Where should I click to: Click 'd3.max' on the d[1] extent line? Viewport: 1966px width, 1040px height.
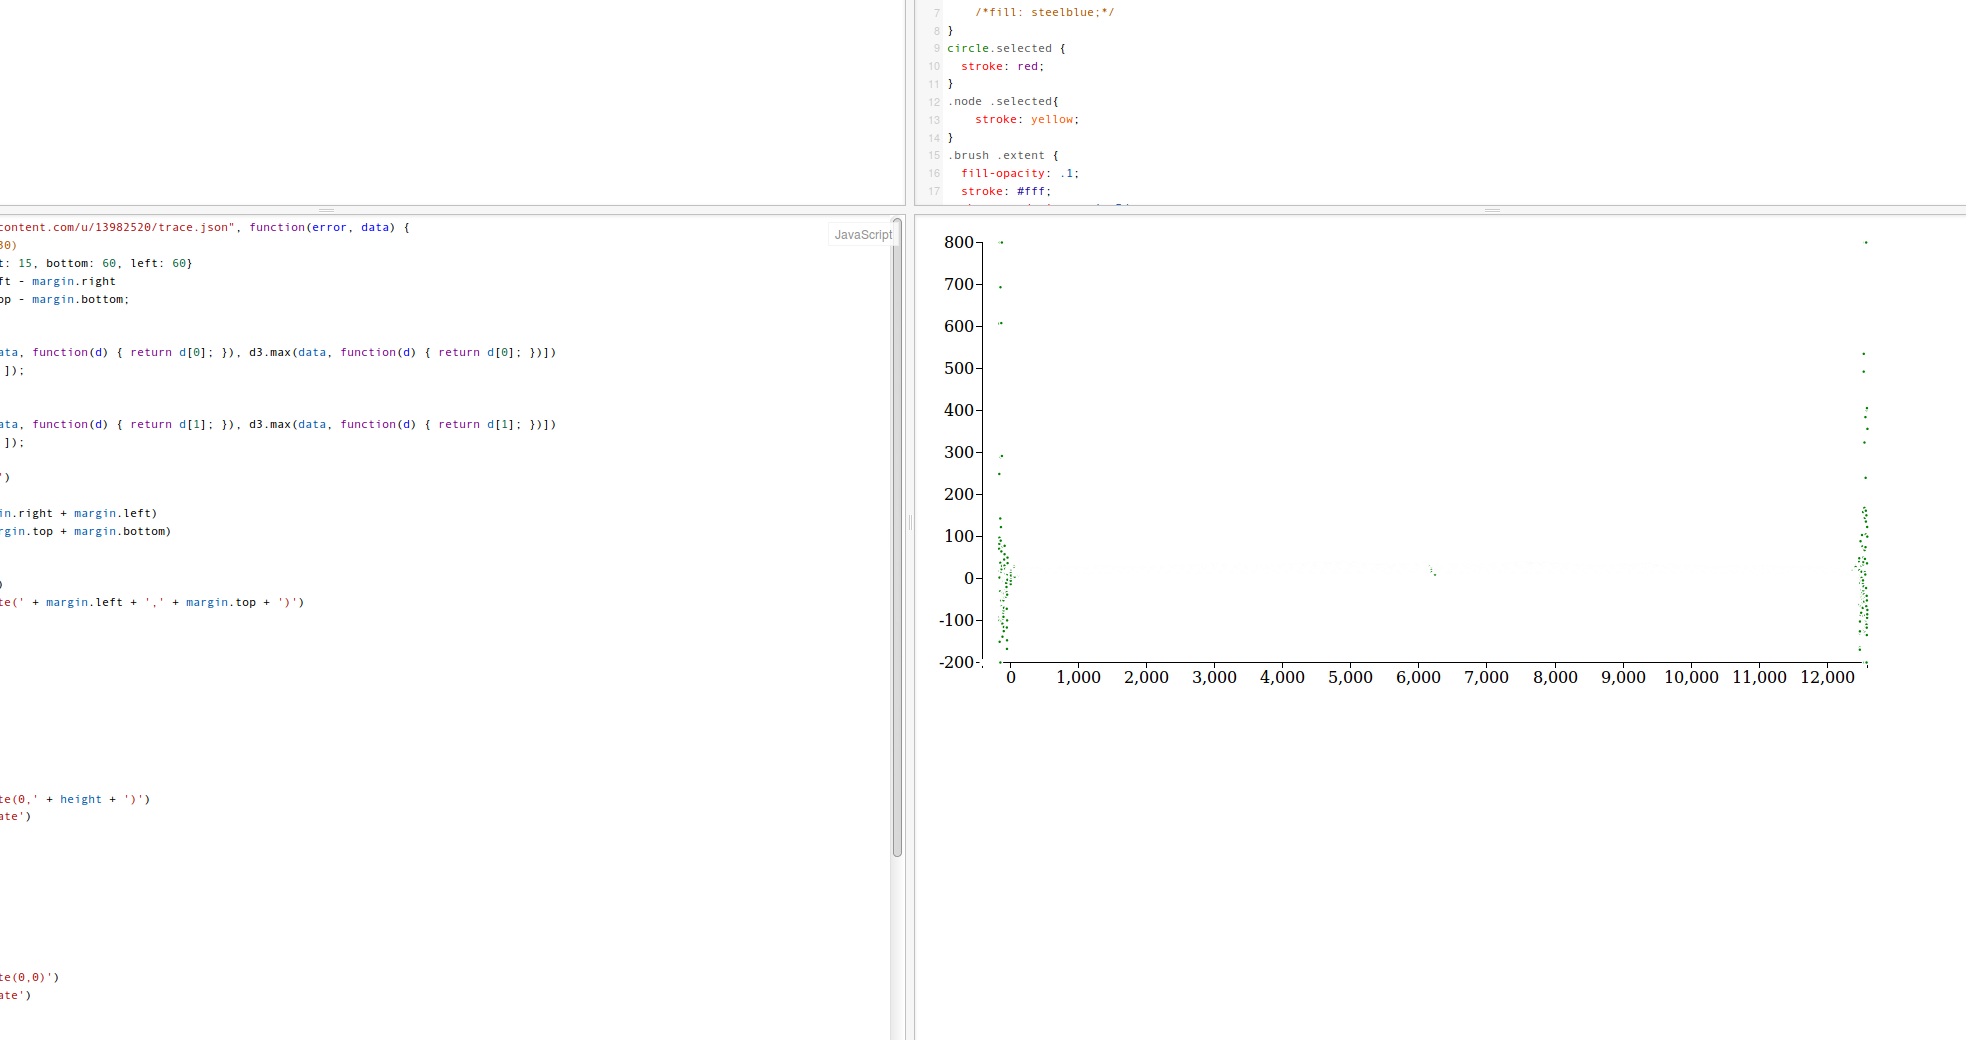point(270,424)
